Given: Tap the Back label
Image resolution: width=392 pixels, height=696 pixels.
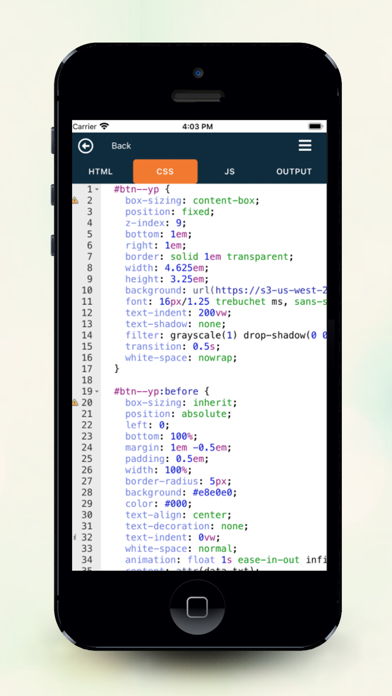Looking at the screenshot, I should (121, 146).
